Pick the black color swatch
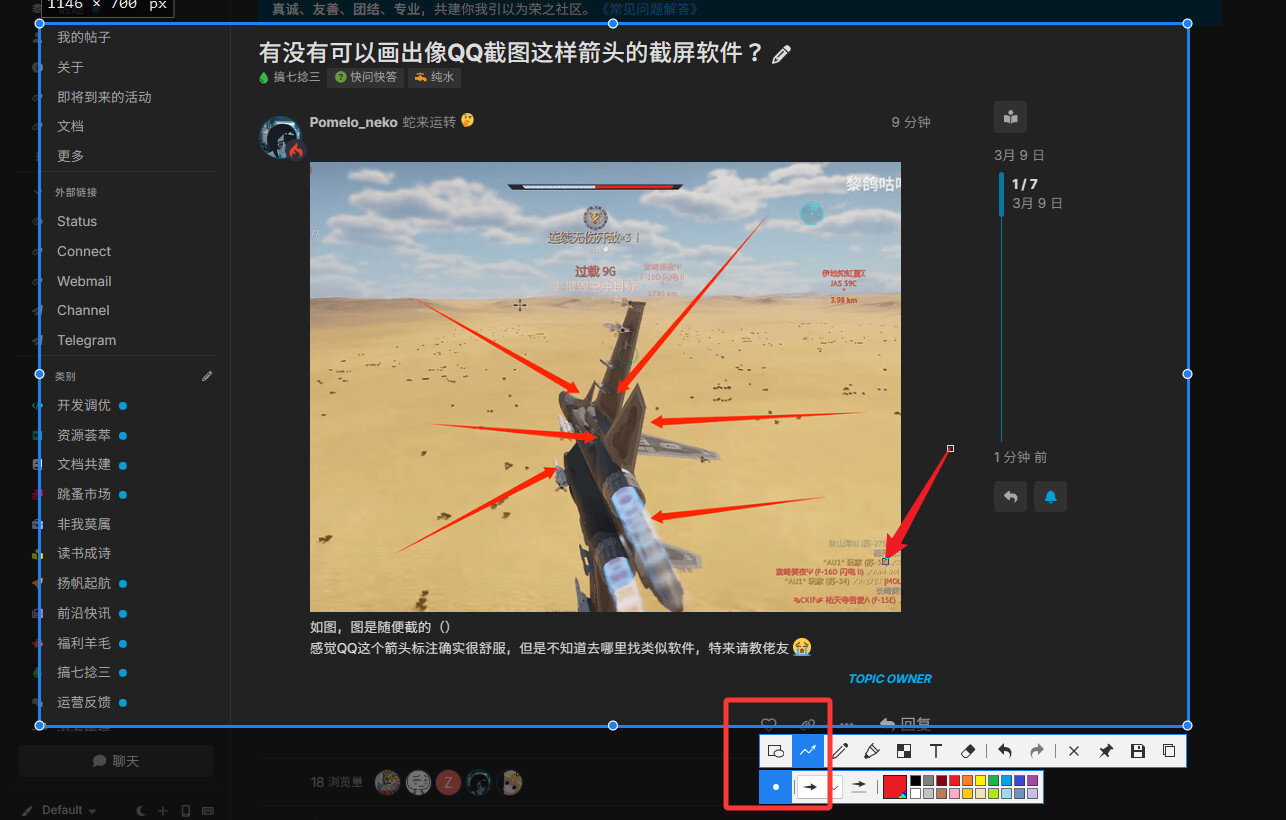1286x820 pixels. [x=915, y=780]
